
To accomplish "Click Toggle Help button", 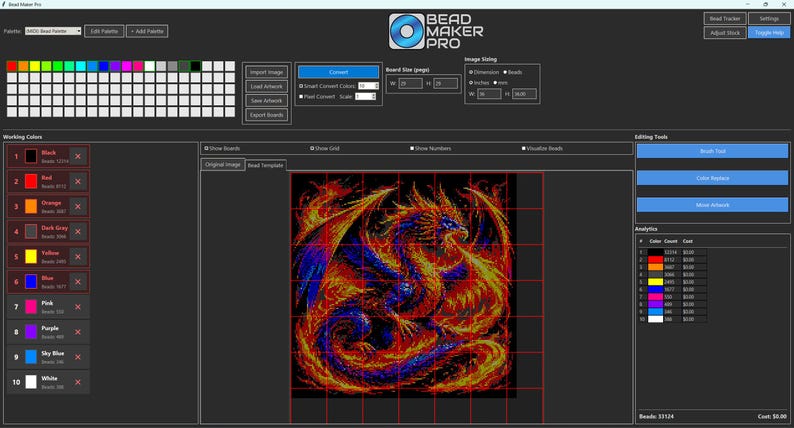I will 769,32.
